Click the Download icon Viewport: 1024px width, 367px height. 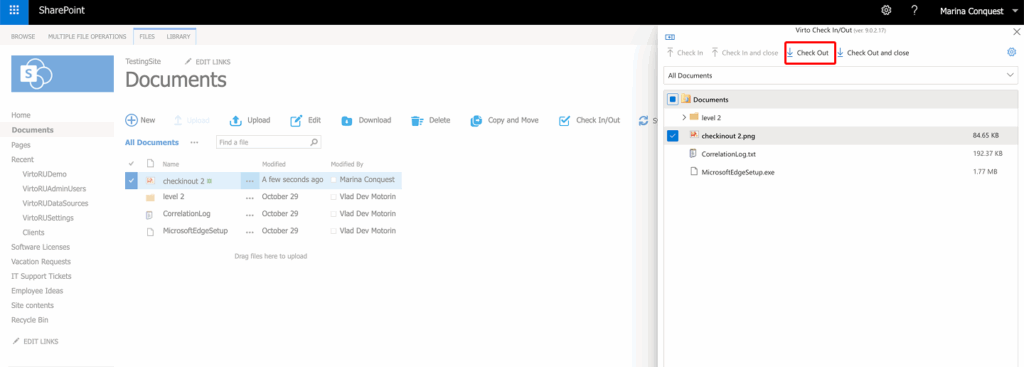click(x=347, y=120)
